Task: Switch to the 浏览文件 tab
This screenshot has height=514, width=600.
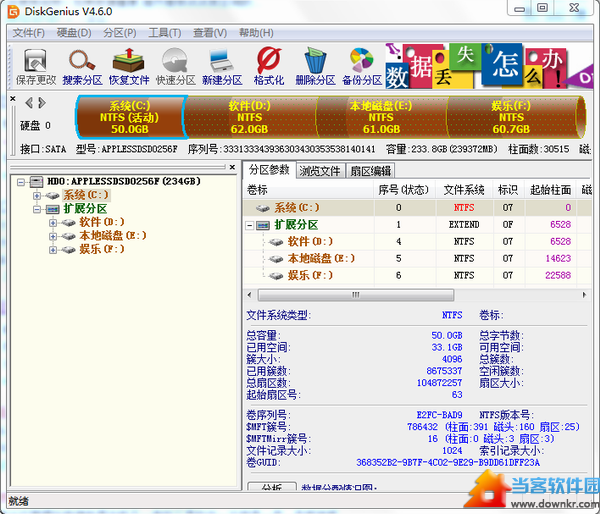Action: click(320, 171)
